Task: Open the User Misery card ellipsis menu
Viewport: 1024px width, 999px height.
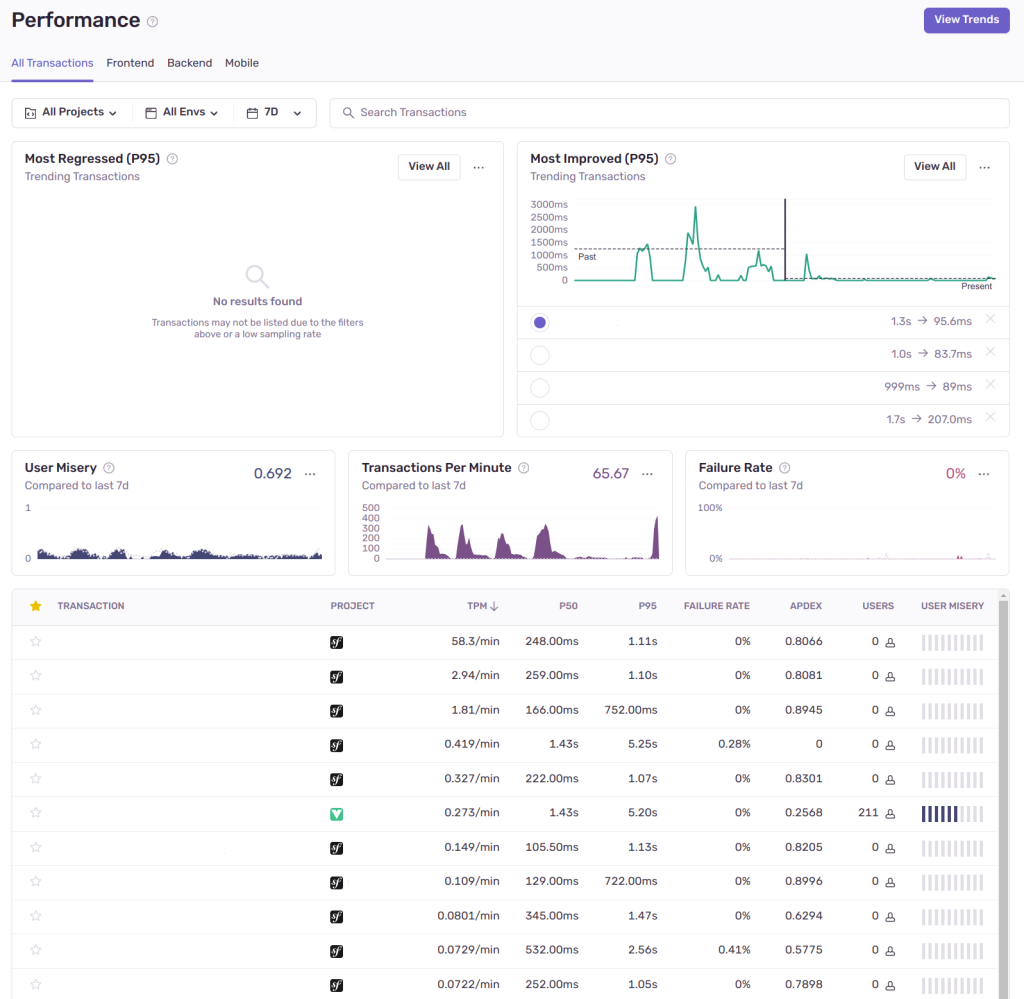Action: [x=310, y=474]
